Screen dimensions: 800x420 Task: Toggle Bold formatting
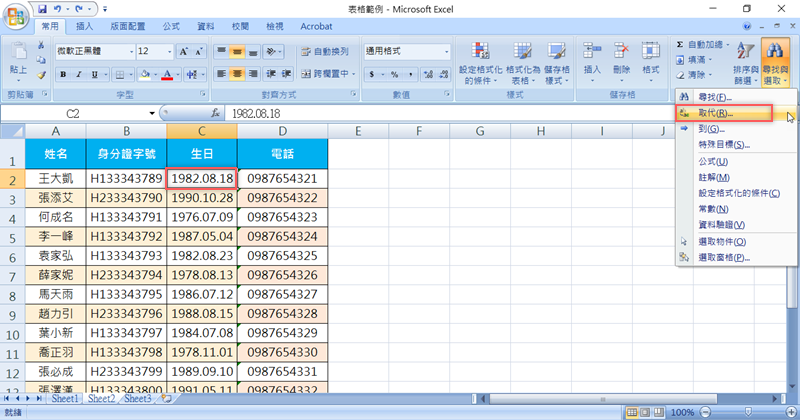[x=63, y=74]
